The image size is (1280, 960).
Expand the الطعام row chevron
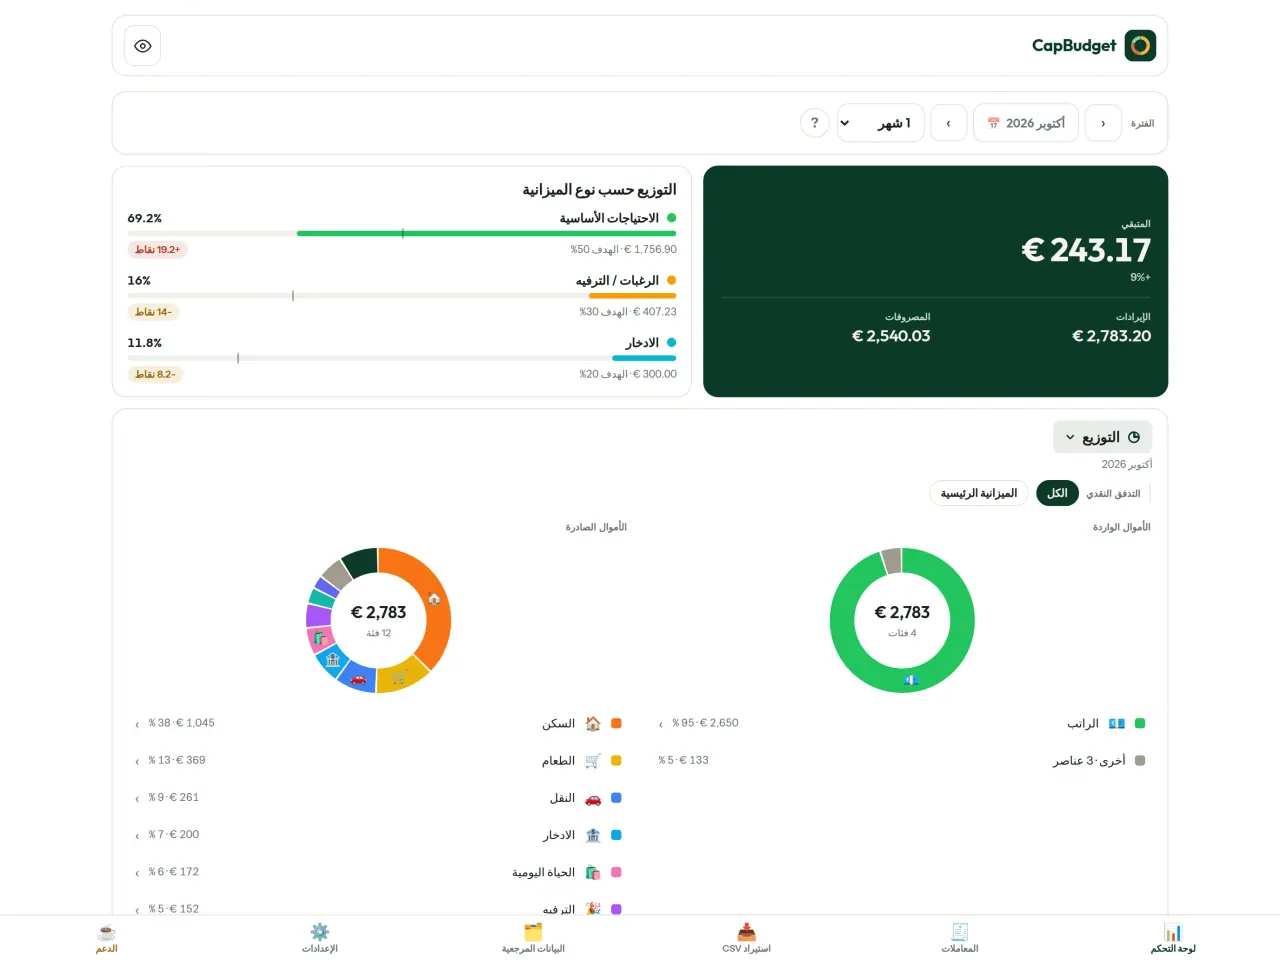(137, 761)
